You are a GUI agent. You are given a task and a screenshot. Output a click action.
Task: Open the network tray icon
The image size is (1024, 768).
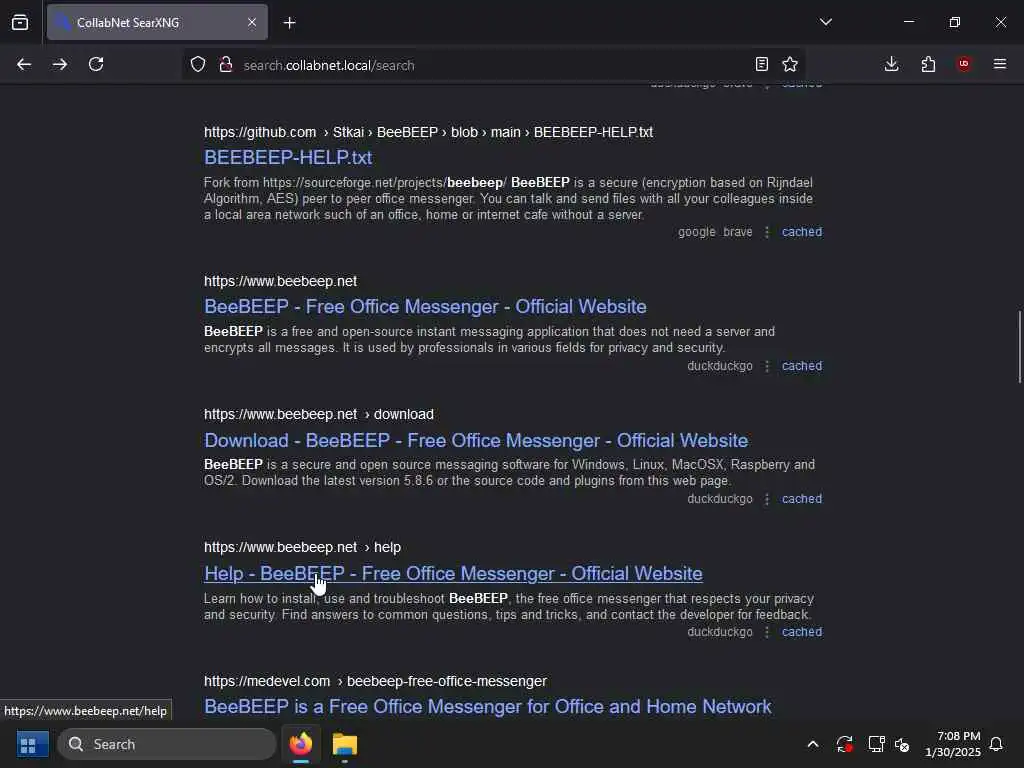(876, 744)
